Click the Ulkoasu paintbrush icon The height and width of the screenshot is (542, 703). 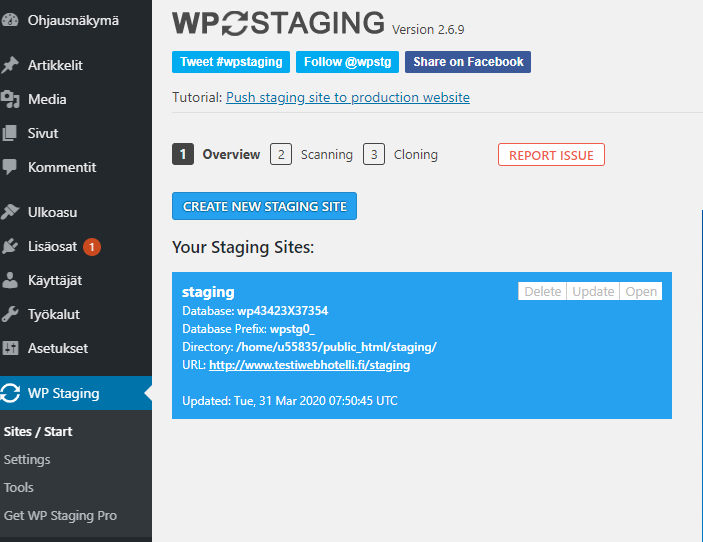tap(10, 212)
